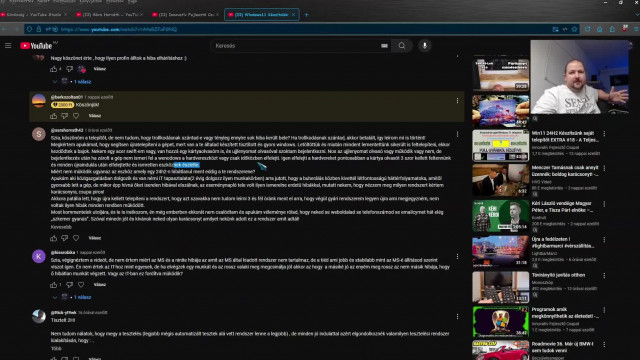Open the YouTube hamburger guide menu
Image resolution: width=640 pixels, height=360 pixels.
[x=8, y=46]
